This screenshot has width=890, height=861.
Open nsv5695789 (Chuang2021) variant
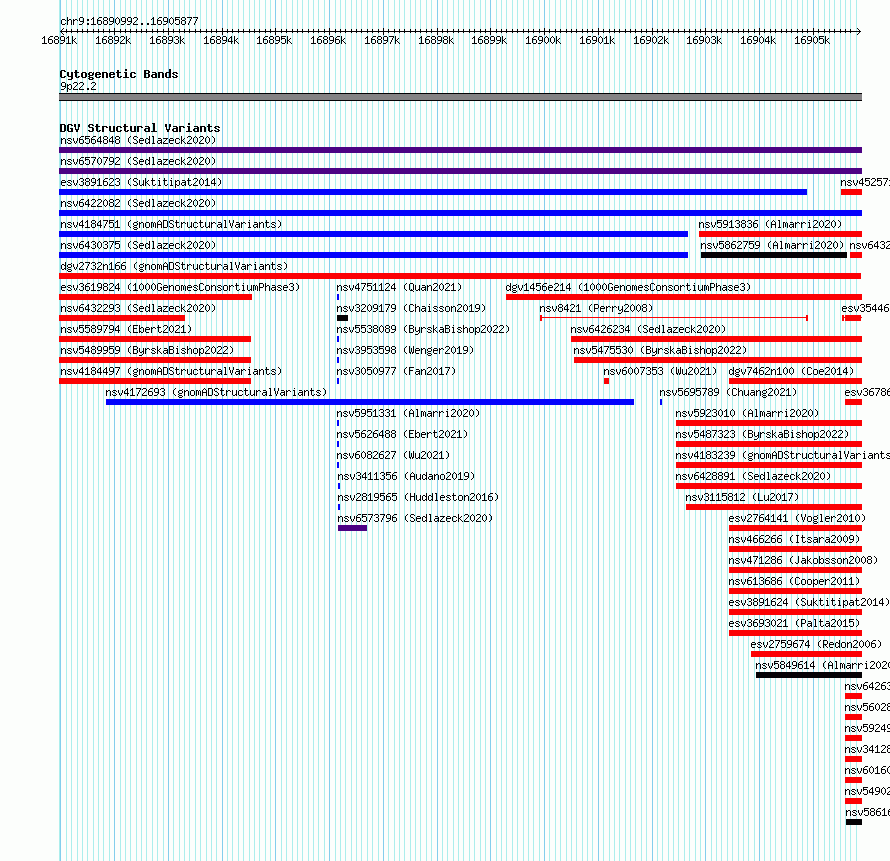(728, 392)
